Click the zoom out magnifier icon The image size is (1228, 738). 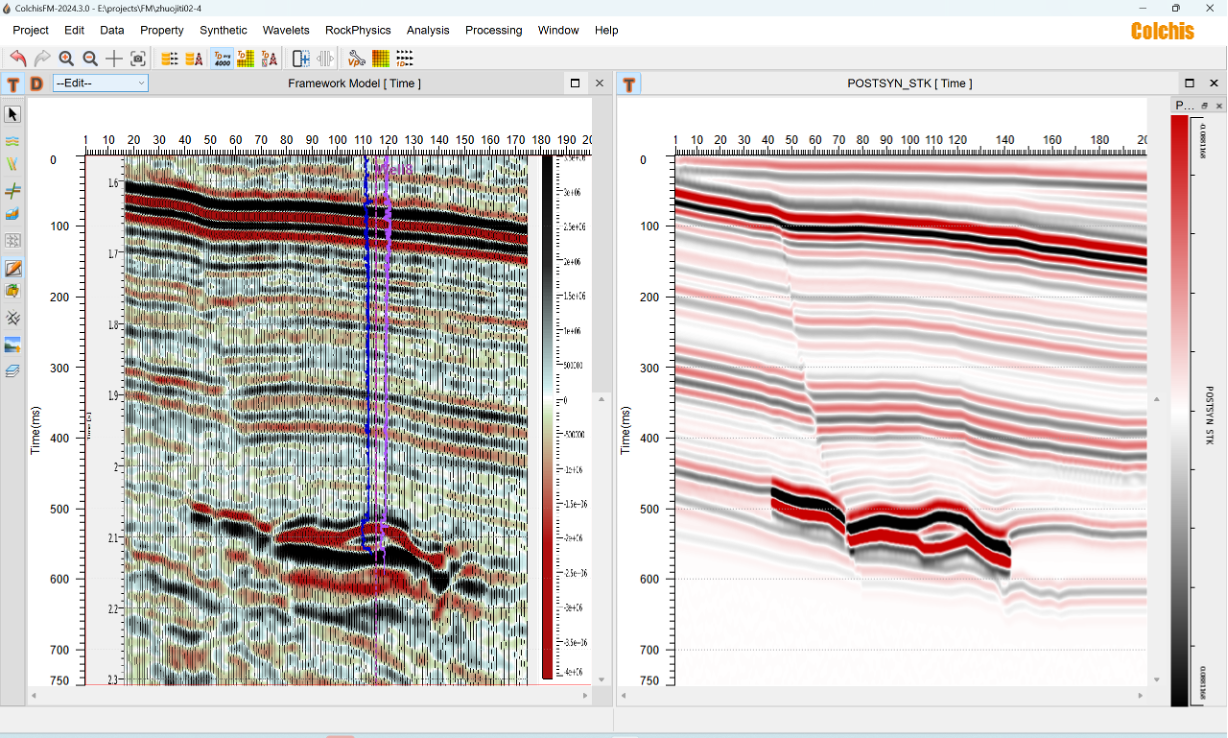point(90,59)
